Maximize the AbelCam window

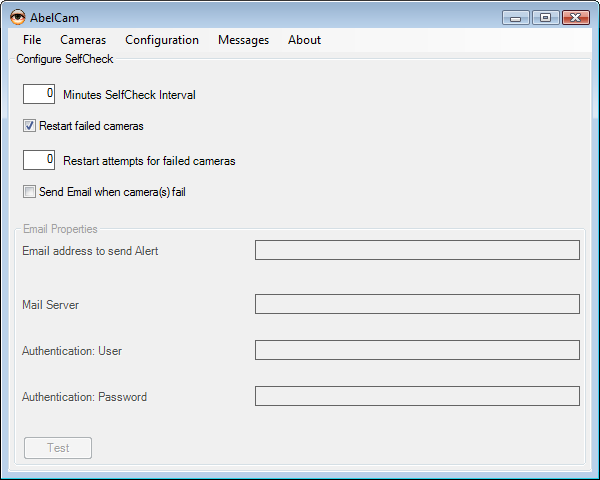click(x=545, y=17)
